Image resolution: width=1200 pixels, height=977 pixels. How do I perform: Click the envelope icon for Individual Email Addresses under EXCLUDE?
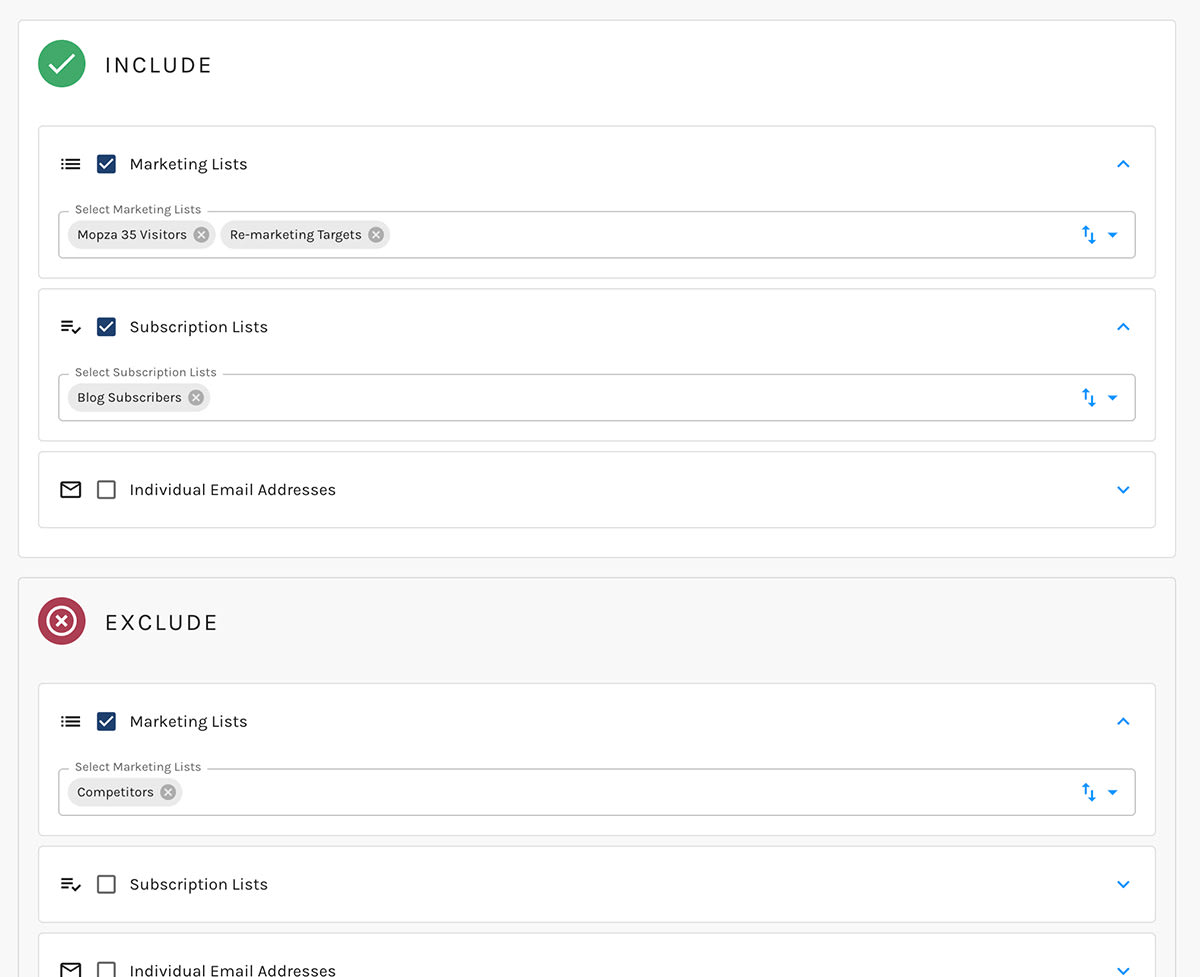tap(70, 968)
